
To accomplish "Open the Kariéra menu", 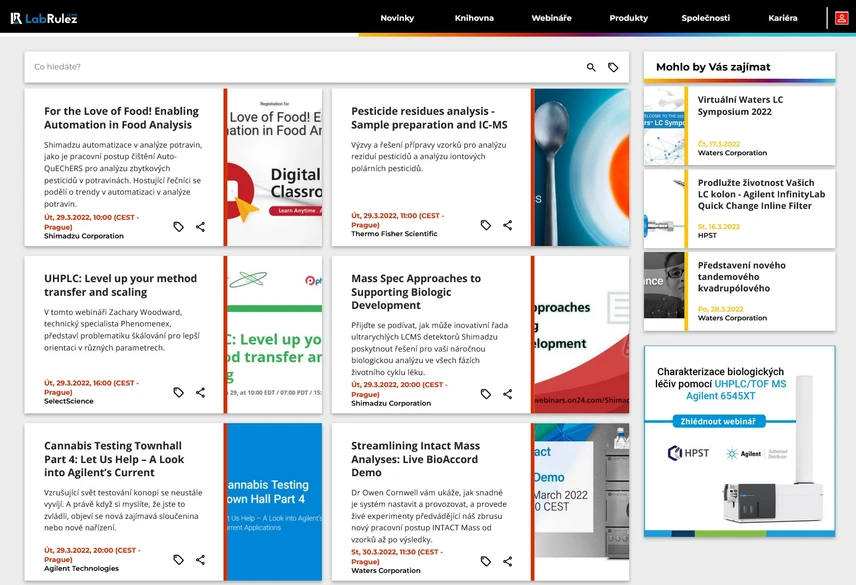I will 782,18.
